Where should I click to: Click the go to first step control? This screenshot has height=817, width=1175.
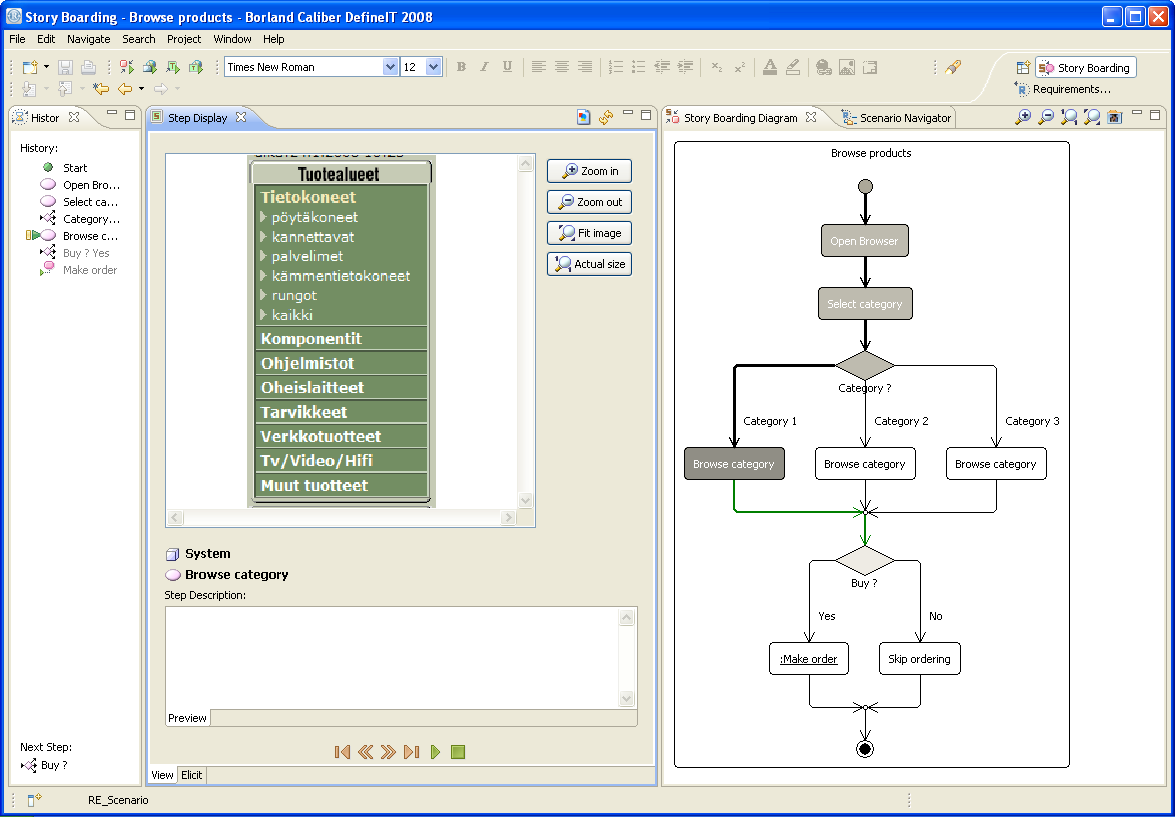(x=342, y=752)
